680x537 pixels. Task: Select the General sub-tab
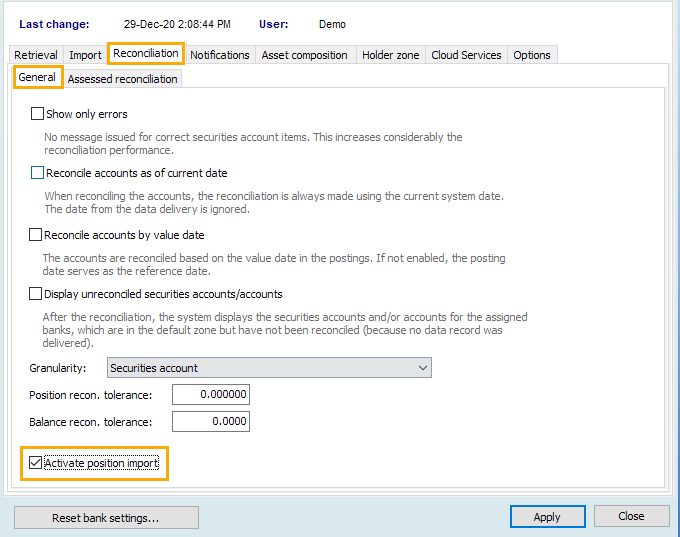[37, 77]
